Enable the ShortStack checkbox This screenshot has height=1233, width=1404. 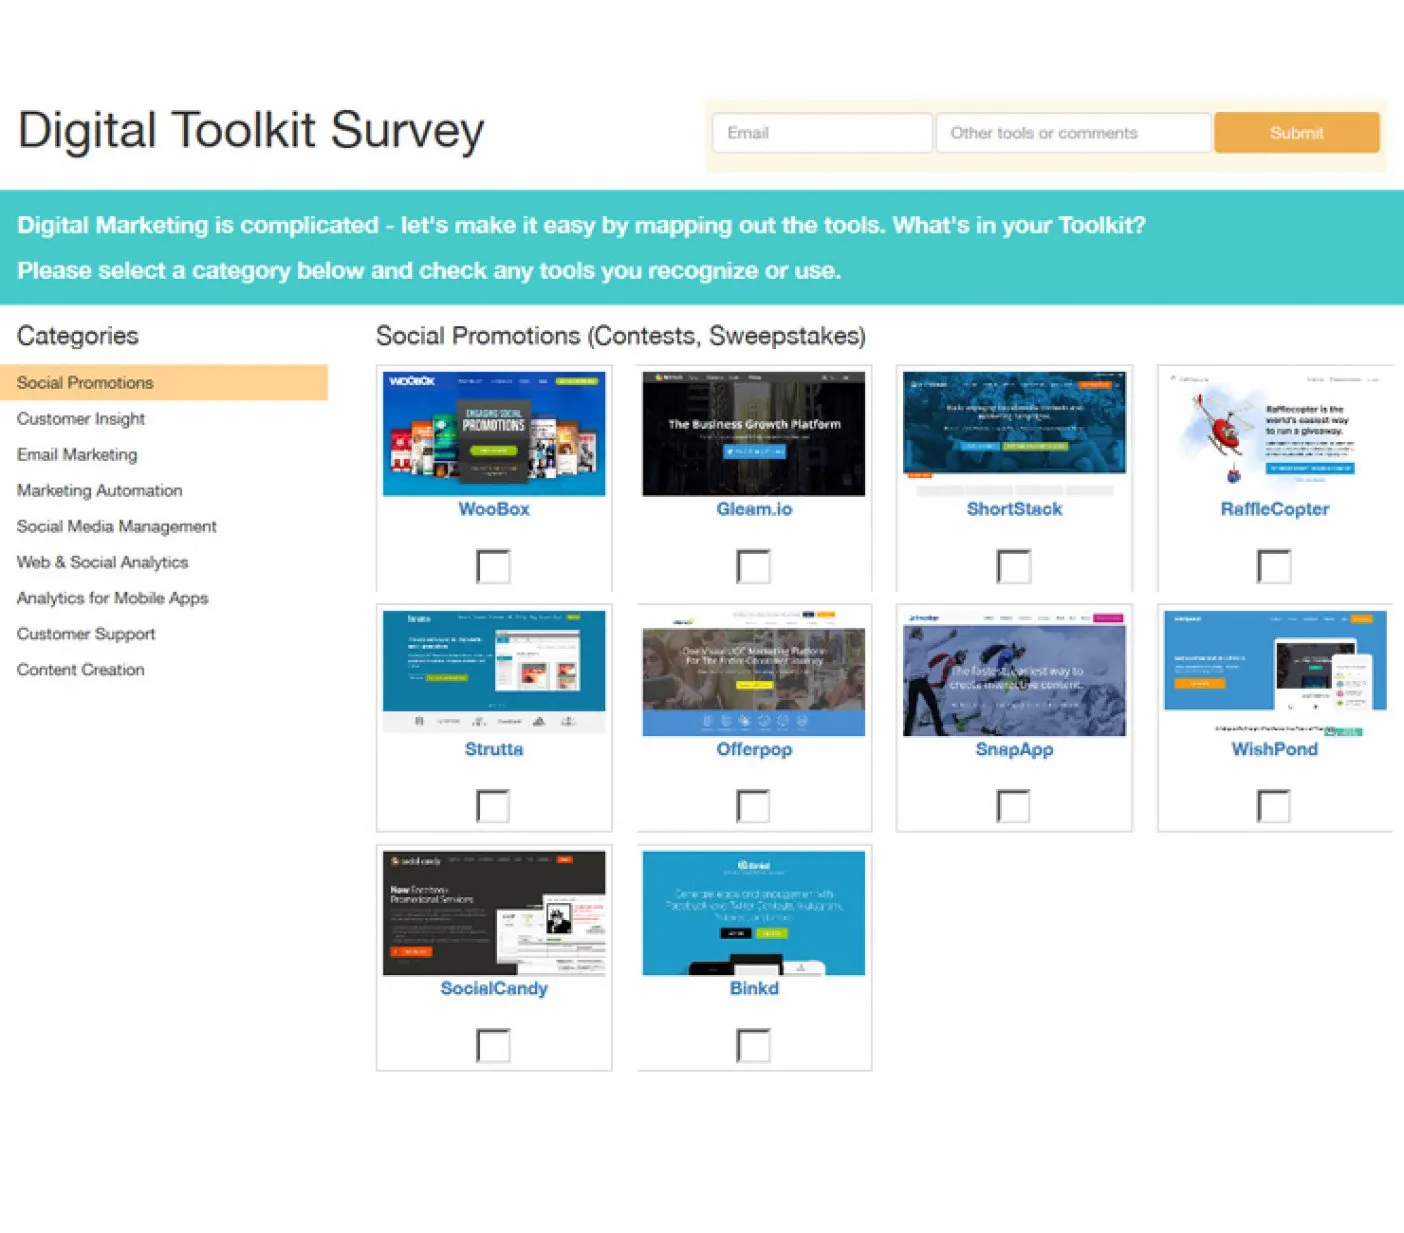(1013, 567)
